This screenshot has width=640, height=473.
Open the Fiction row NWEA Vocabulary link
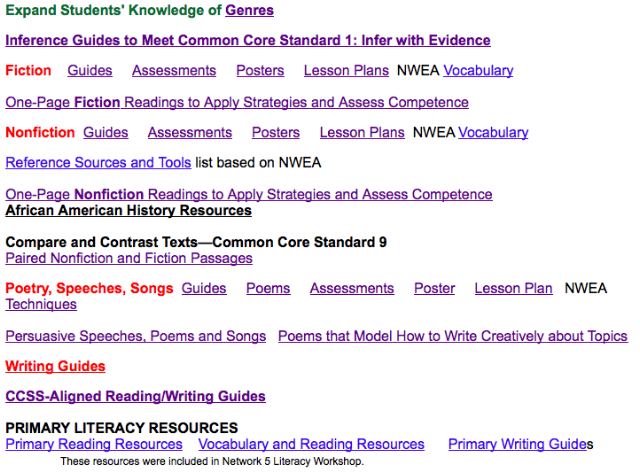(x=478, y=71)
